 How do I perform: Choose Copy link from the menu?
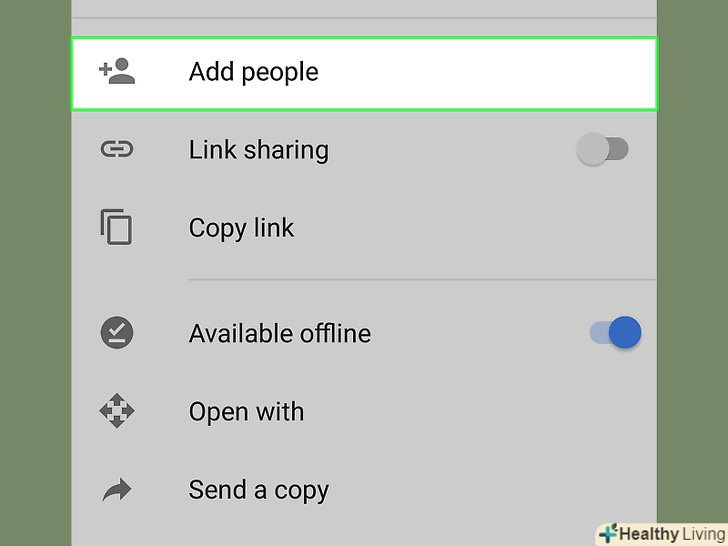(x=364, y=228)
